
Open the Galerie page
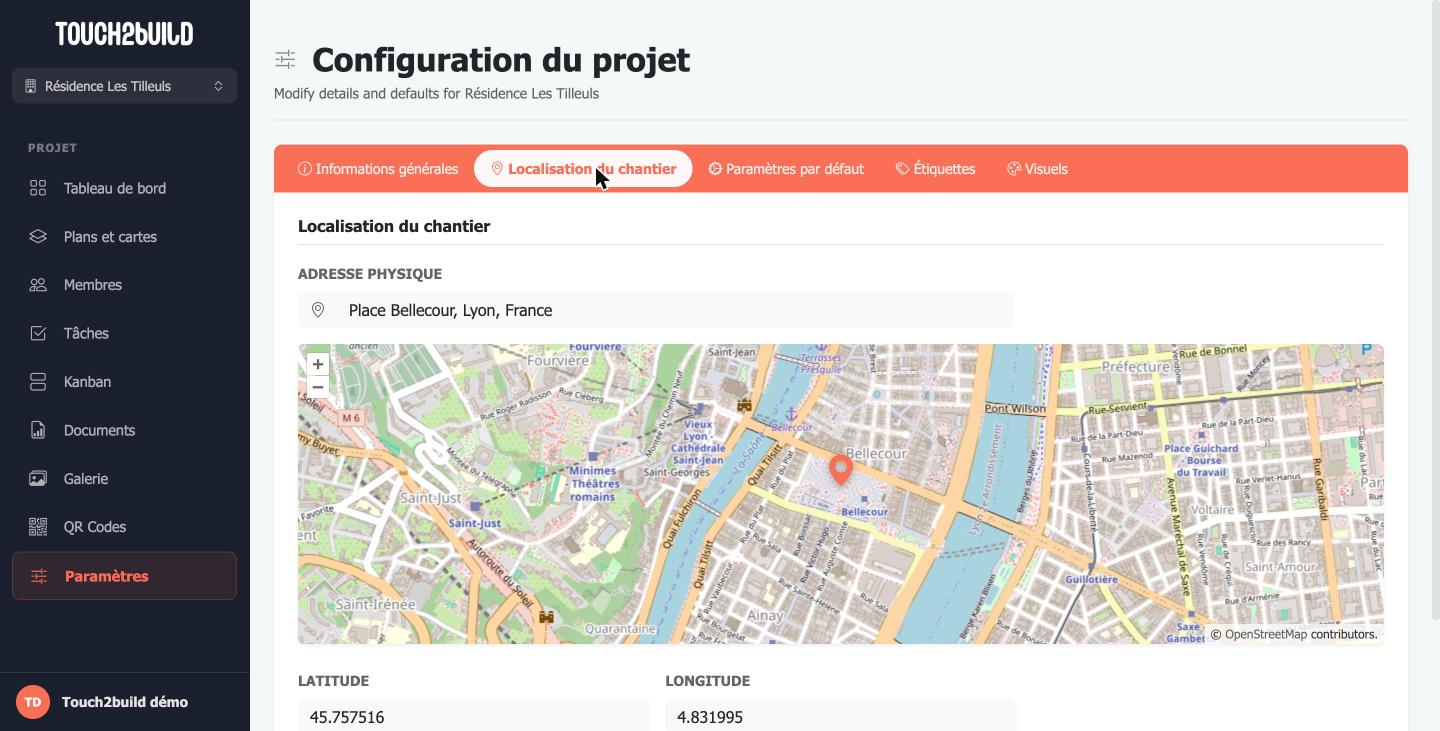124,479
